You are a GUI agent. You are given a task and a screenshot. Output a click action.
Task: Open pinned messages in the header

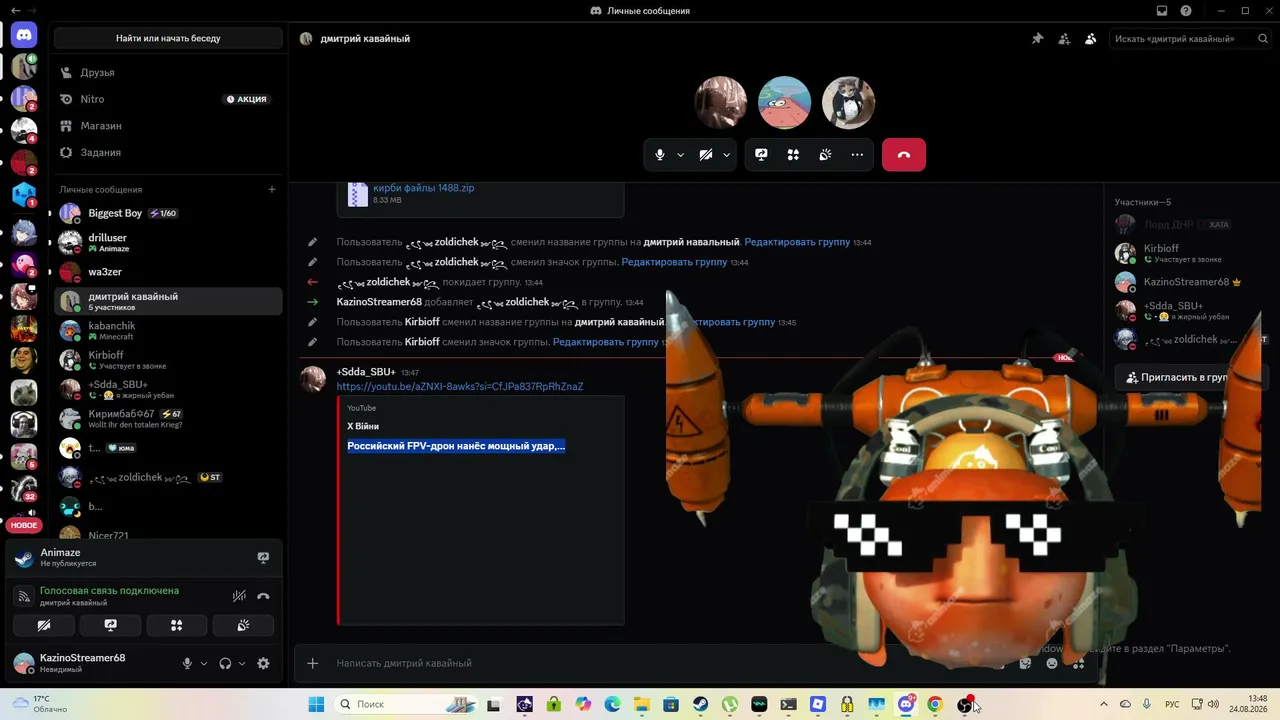[x=1038, y=39]
